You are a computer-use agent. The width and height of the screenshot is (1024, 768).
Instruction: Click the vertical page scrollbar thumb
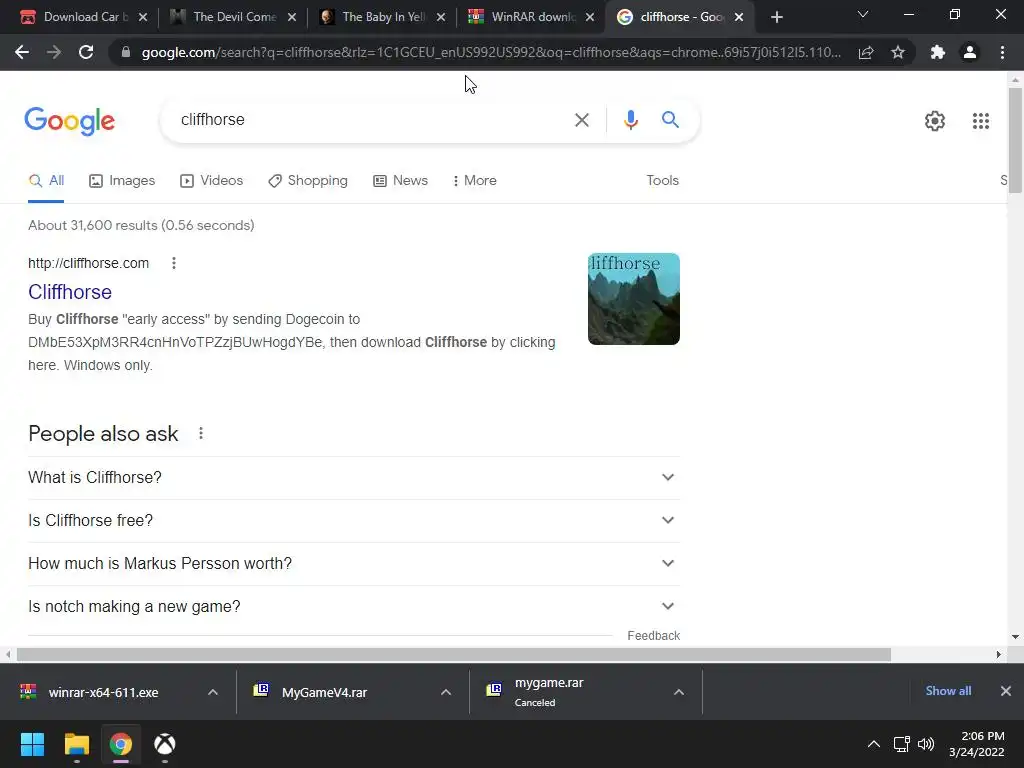tap(1015, 140)
